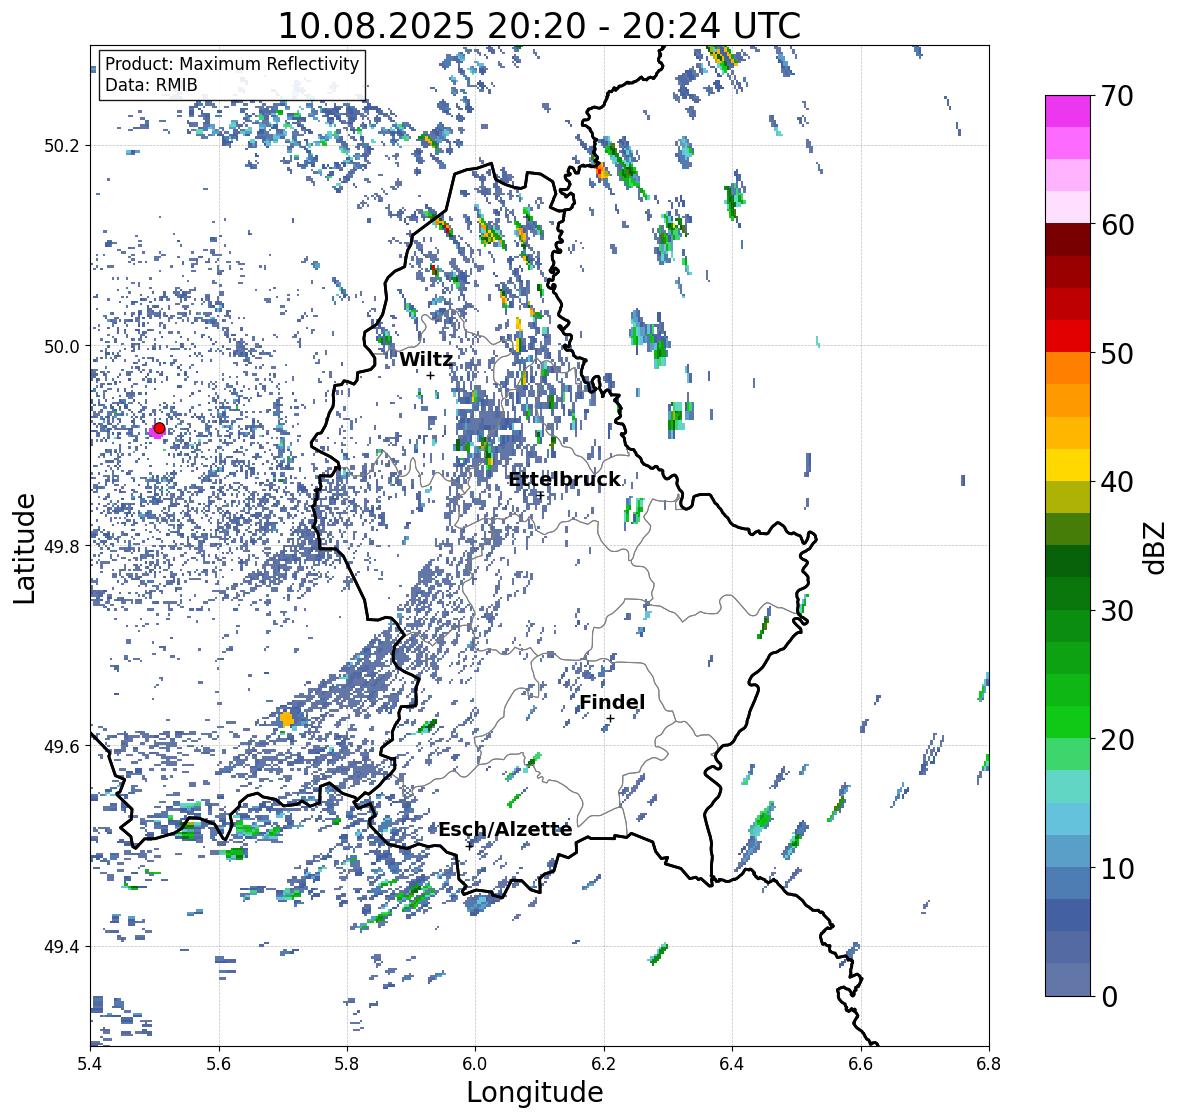The image size is (1179, 1117).
Task: Click the Wiltz station label
Action: click(x=426, y=359)
